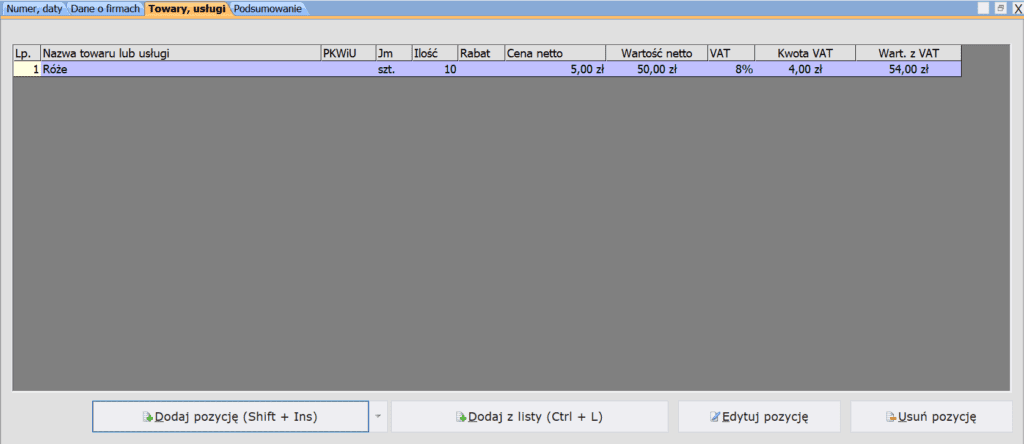Open the Dane o firmach tab
Screen dimensions: 1024x444
click(x=105, y=8)
